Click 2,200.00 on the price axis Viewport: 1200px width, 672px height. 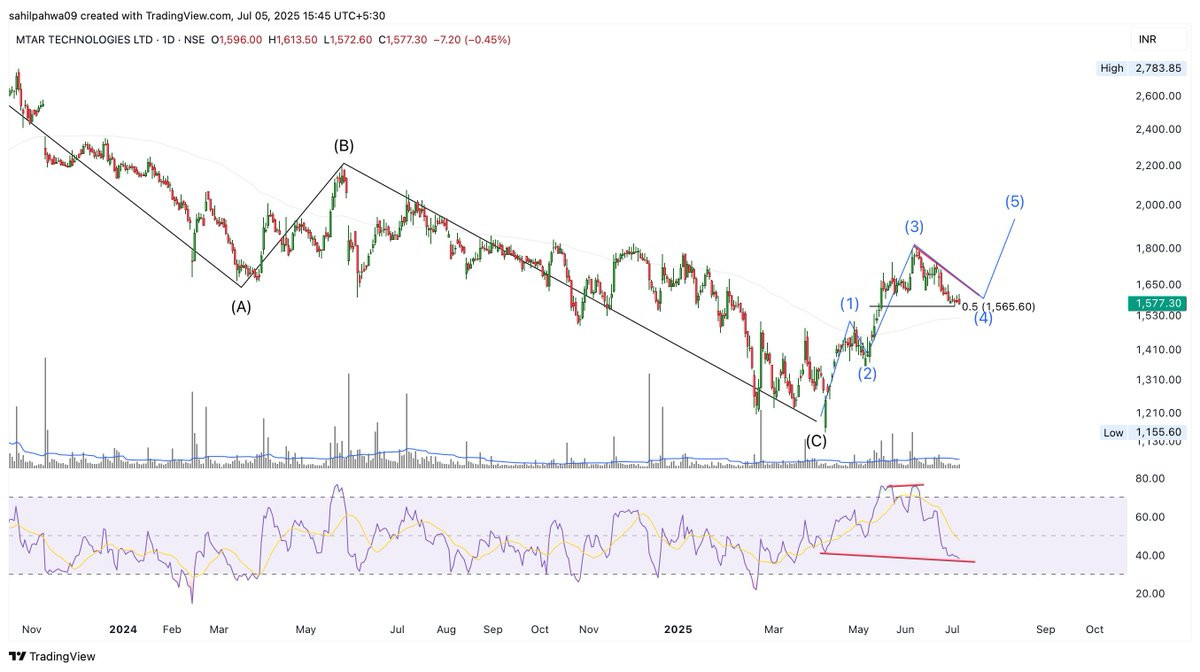coord(1160,165)
